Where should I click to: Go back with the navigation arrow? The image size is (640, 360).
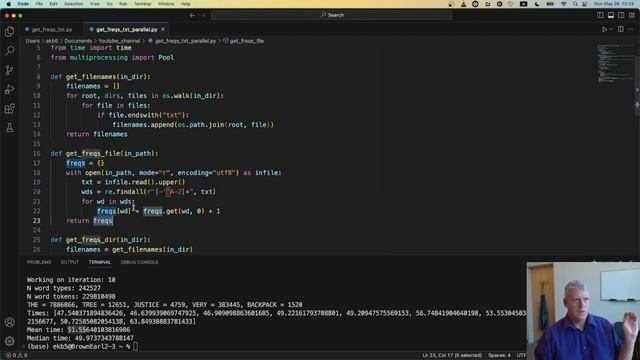[192, 15]
